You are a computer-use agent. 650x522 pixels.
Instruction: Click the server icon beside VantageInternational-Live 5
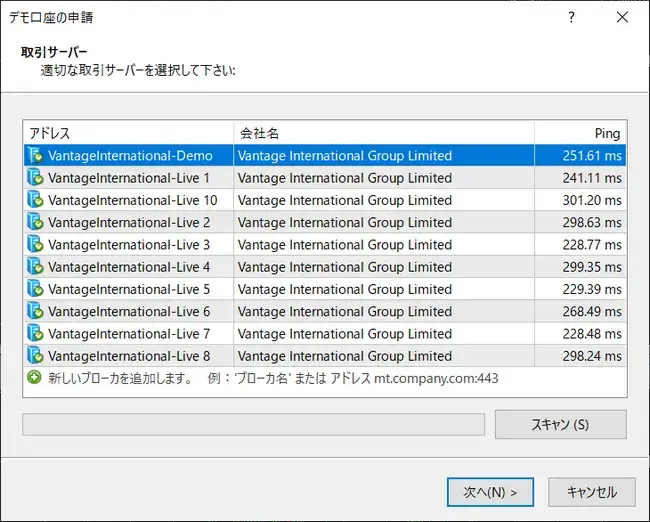click(x=35, y=289)
